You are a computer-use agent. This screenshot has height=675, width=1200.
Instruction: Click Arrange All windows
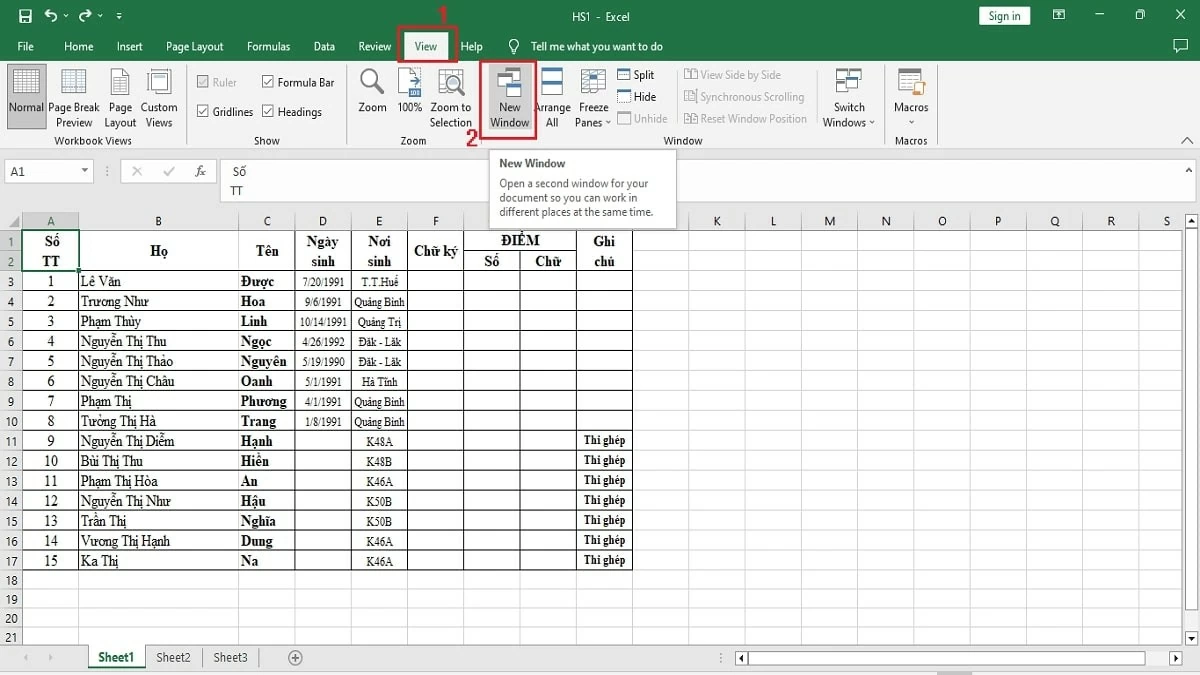552,96
